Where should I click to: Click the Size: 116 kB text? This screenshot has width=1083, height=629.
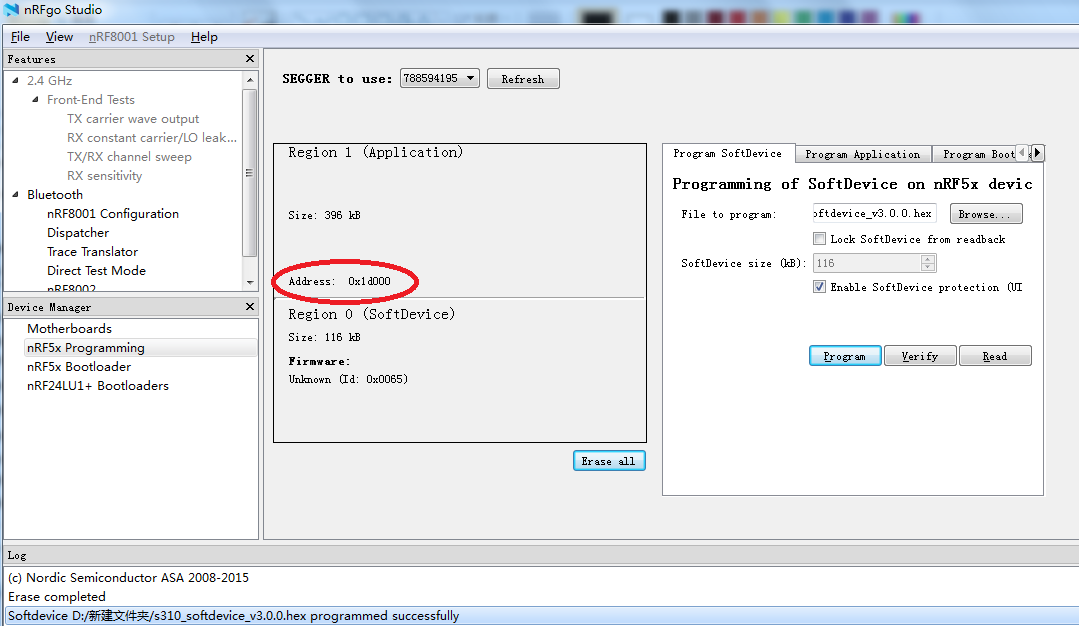pyautogui.click(x=324, y=337)
